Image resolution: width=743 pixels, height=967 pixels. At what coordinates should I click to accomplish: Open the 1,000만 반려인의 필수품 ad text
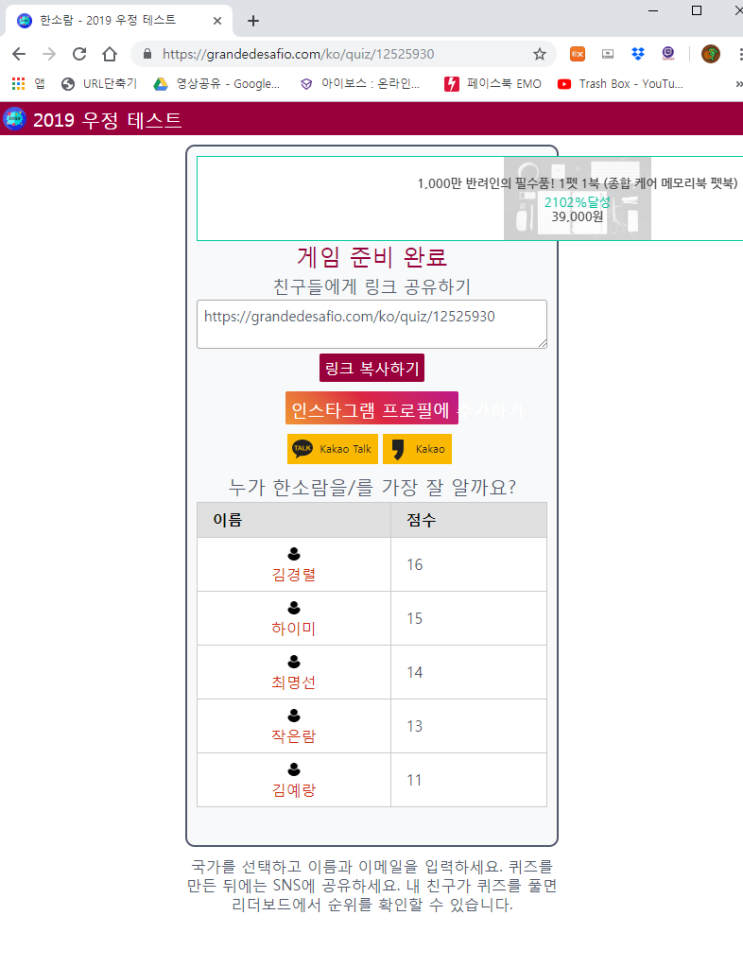(x=577, y=183)
